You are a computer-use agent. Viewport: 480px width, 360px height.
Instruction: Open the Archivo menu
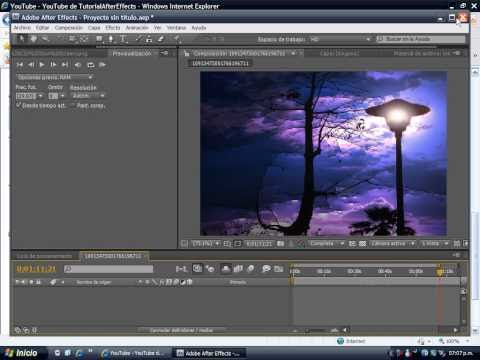pos(22,28)
